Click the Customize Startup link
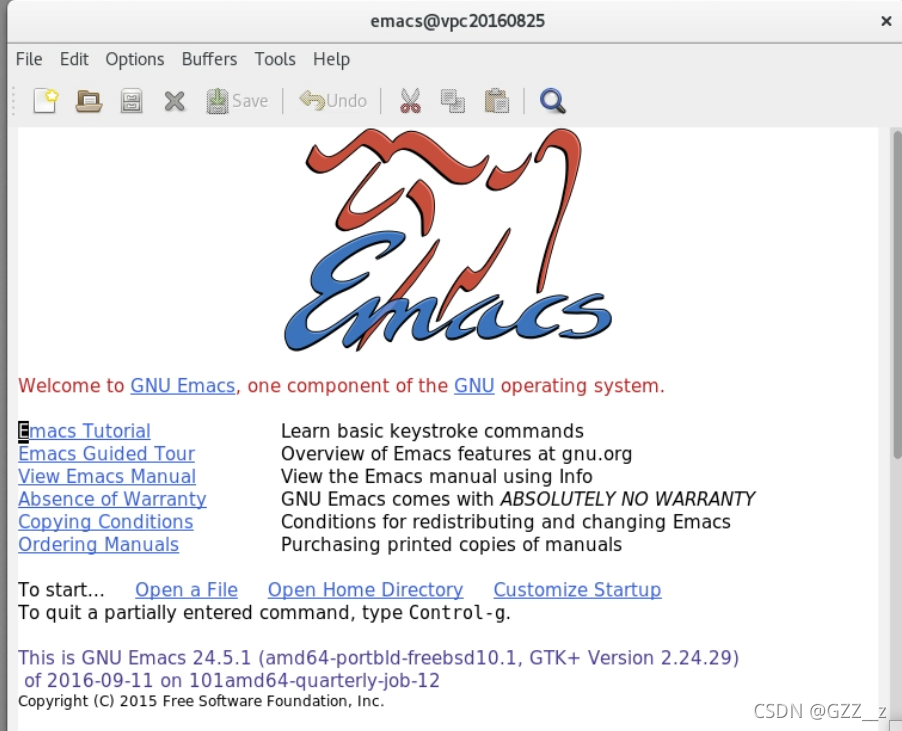 click(577, 590)
